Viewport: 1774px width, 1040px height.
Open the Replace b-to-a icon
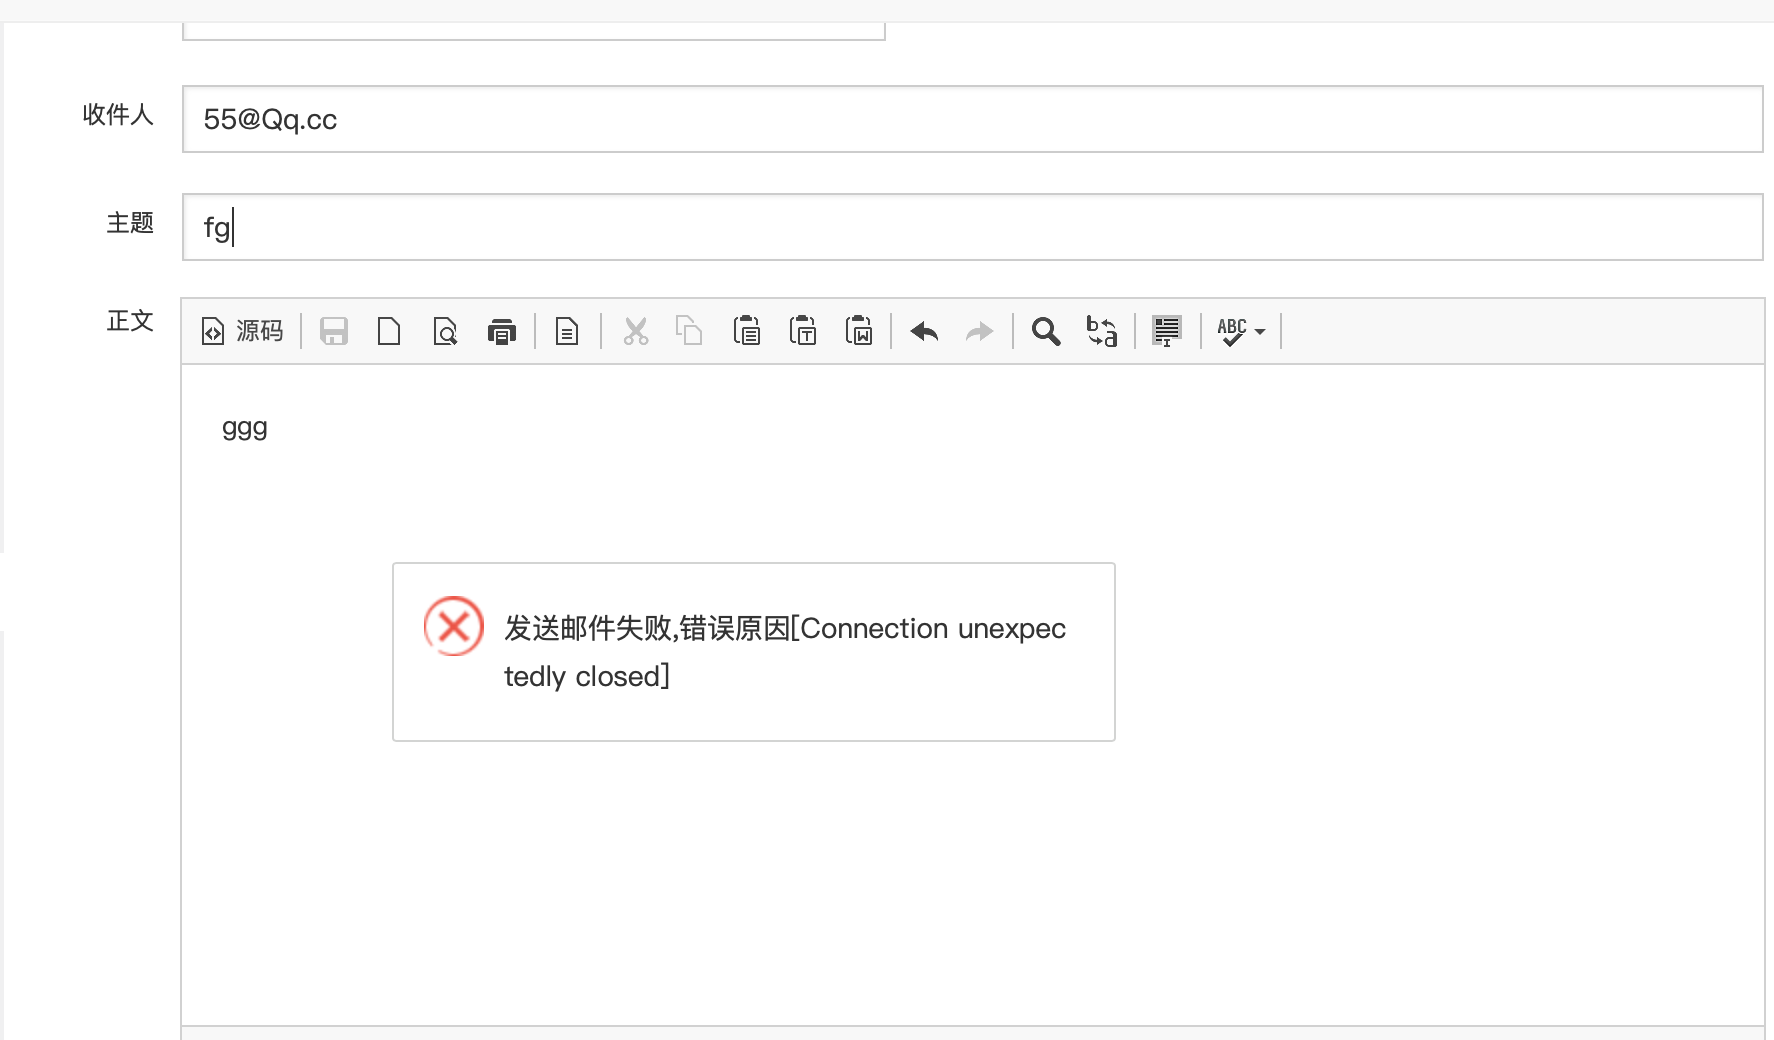point(1102,331)
